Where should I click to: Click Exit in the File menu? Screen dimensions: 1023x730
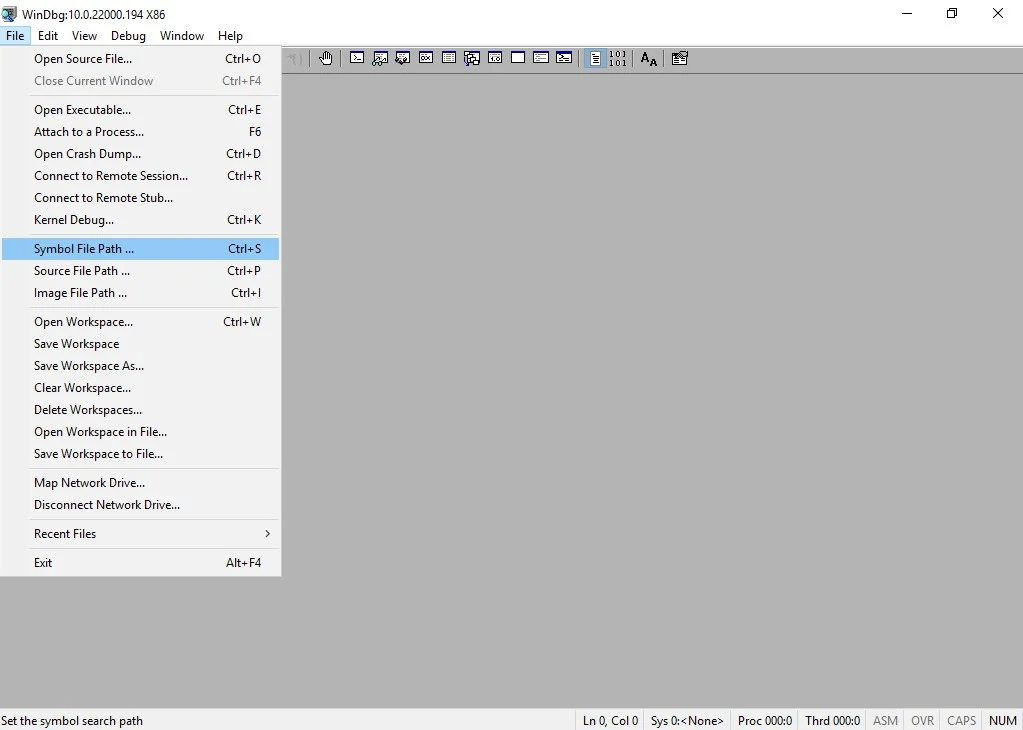click(x=140, y=563)
